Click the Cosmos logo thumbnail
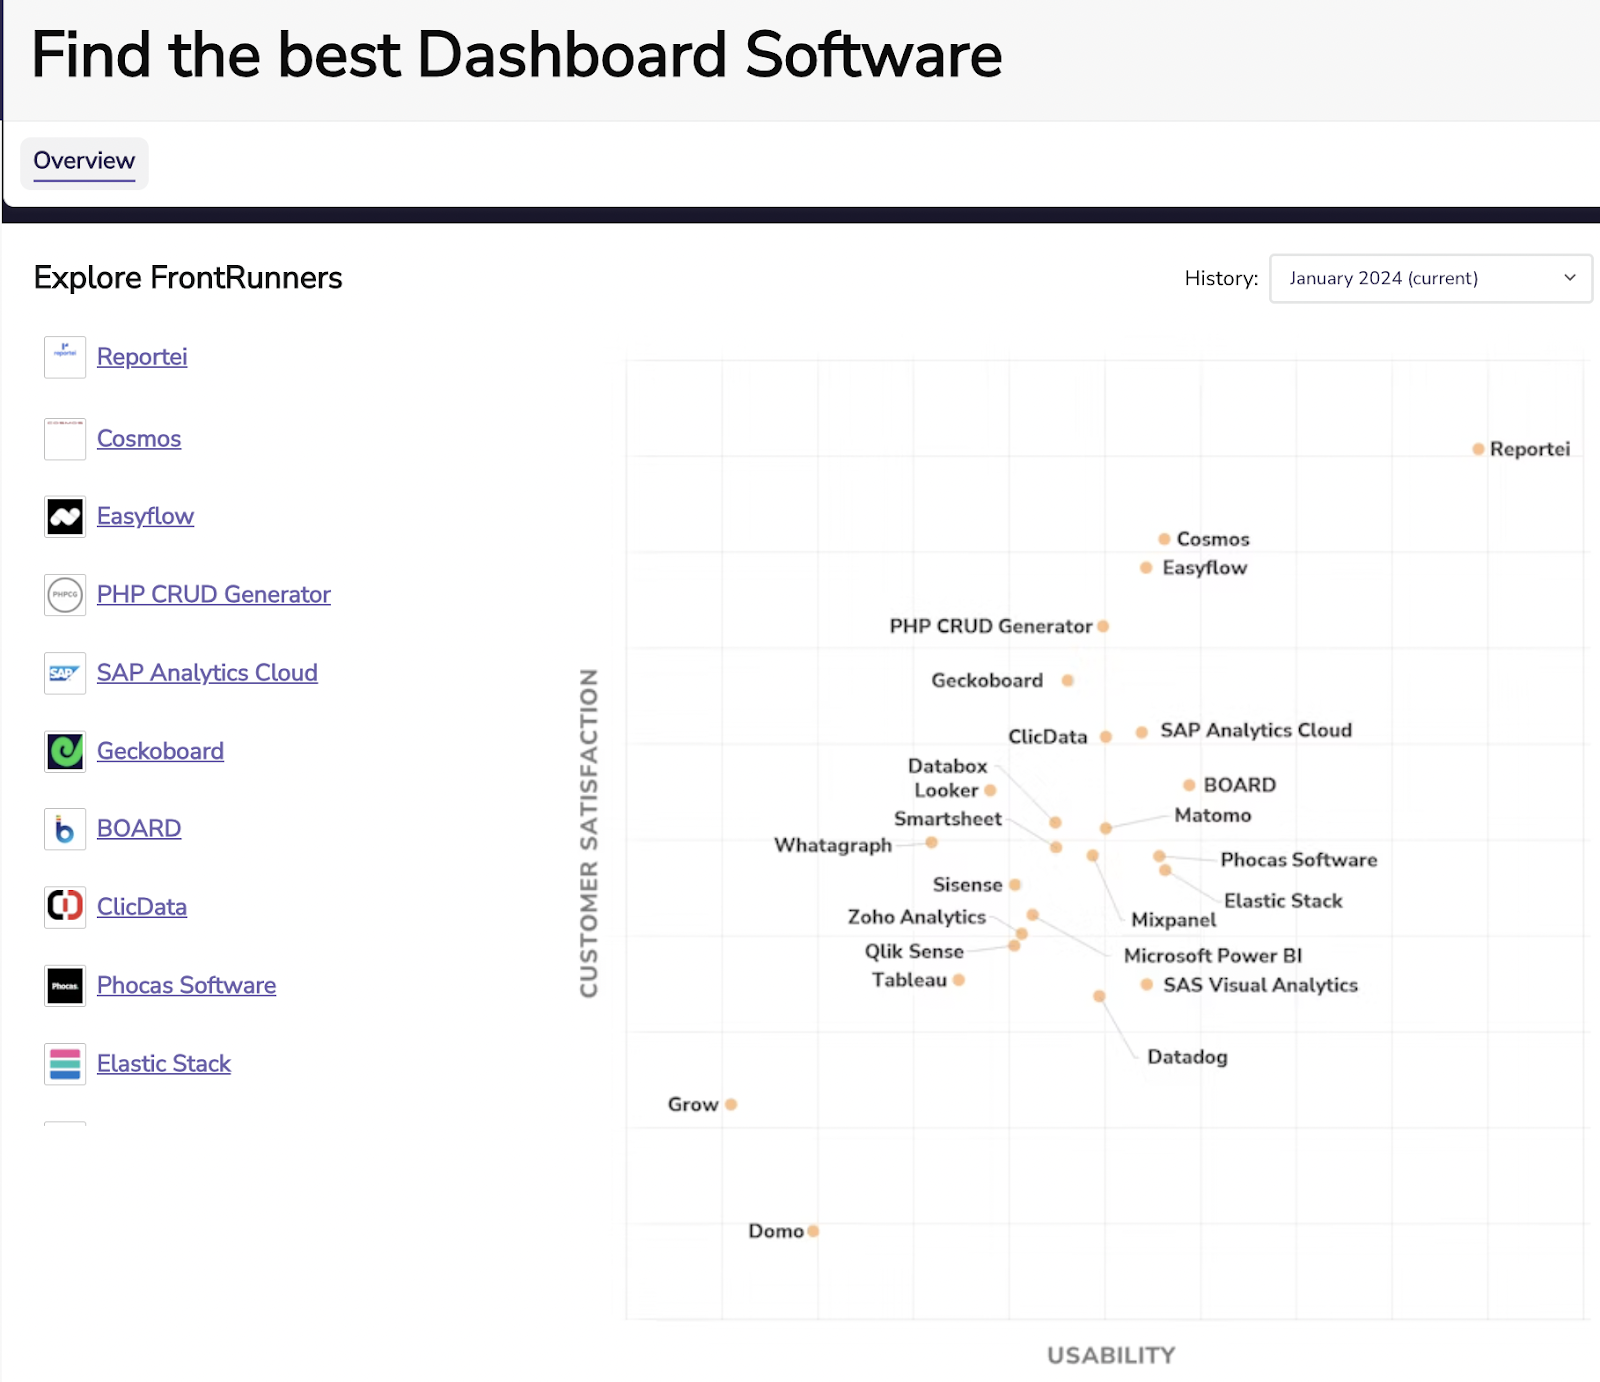The image size is (1600, 1382). pyautogui.click(x=65, y=439)
